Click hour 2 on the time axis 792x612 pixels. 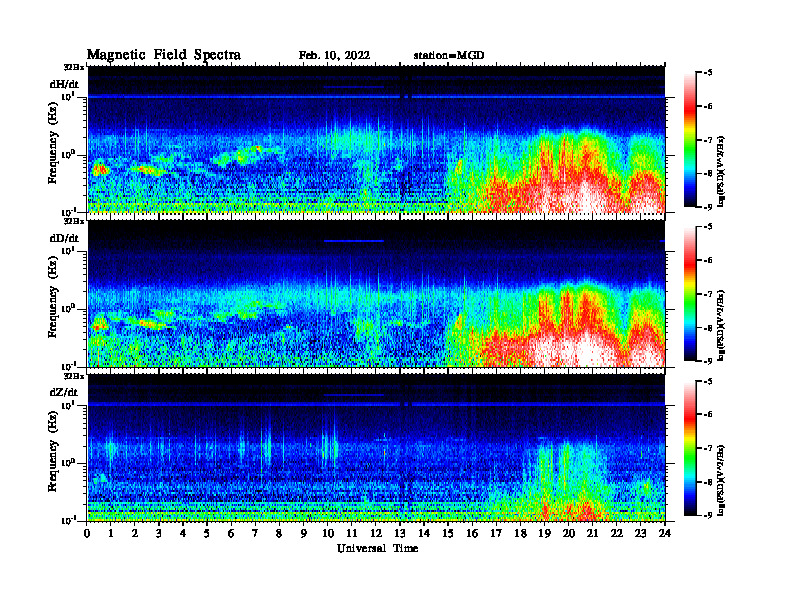135,533
